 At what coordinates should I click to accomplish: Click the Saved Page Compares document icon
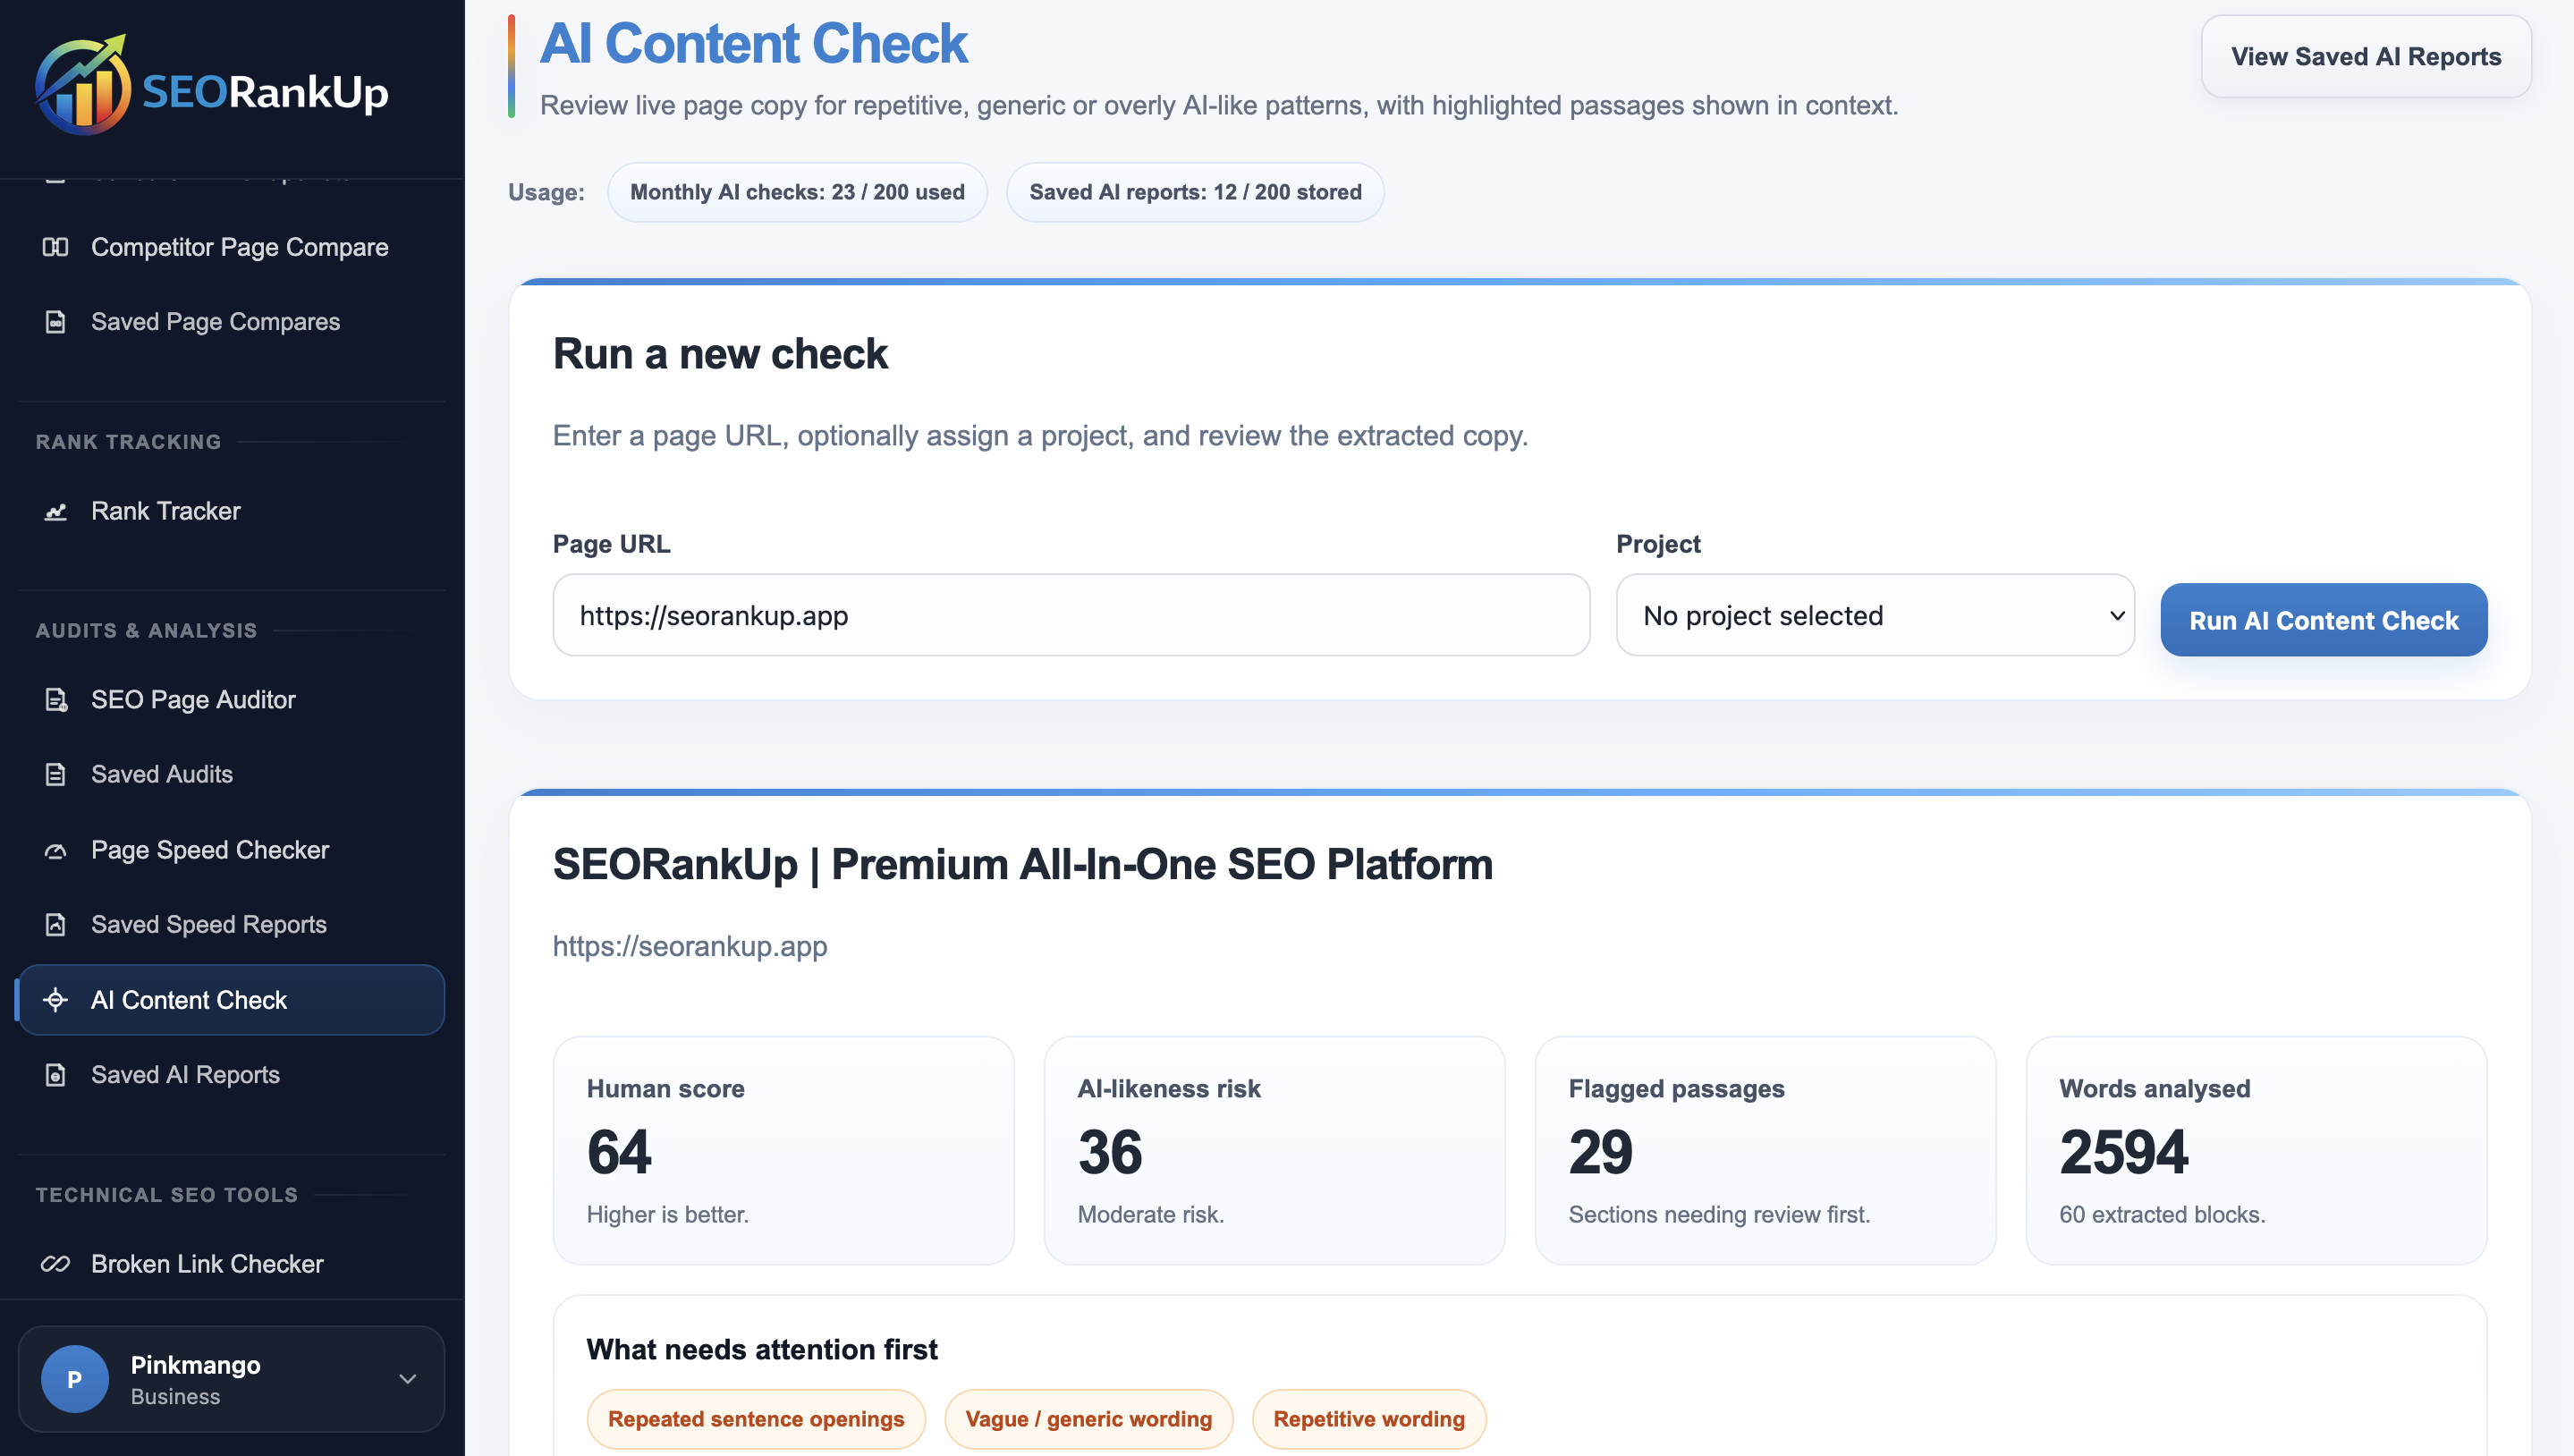click(55, 322)
